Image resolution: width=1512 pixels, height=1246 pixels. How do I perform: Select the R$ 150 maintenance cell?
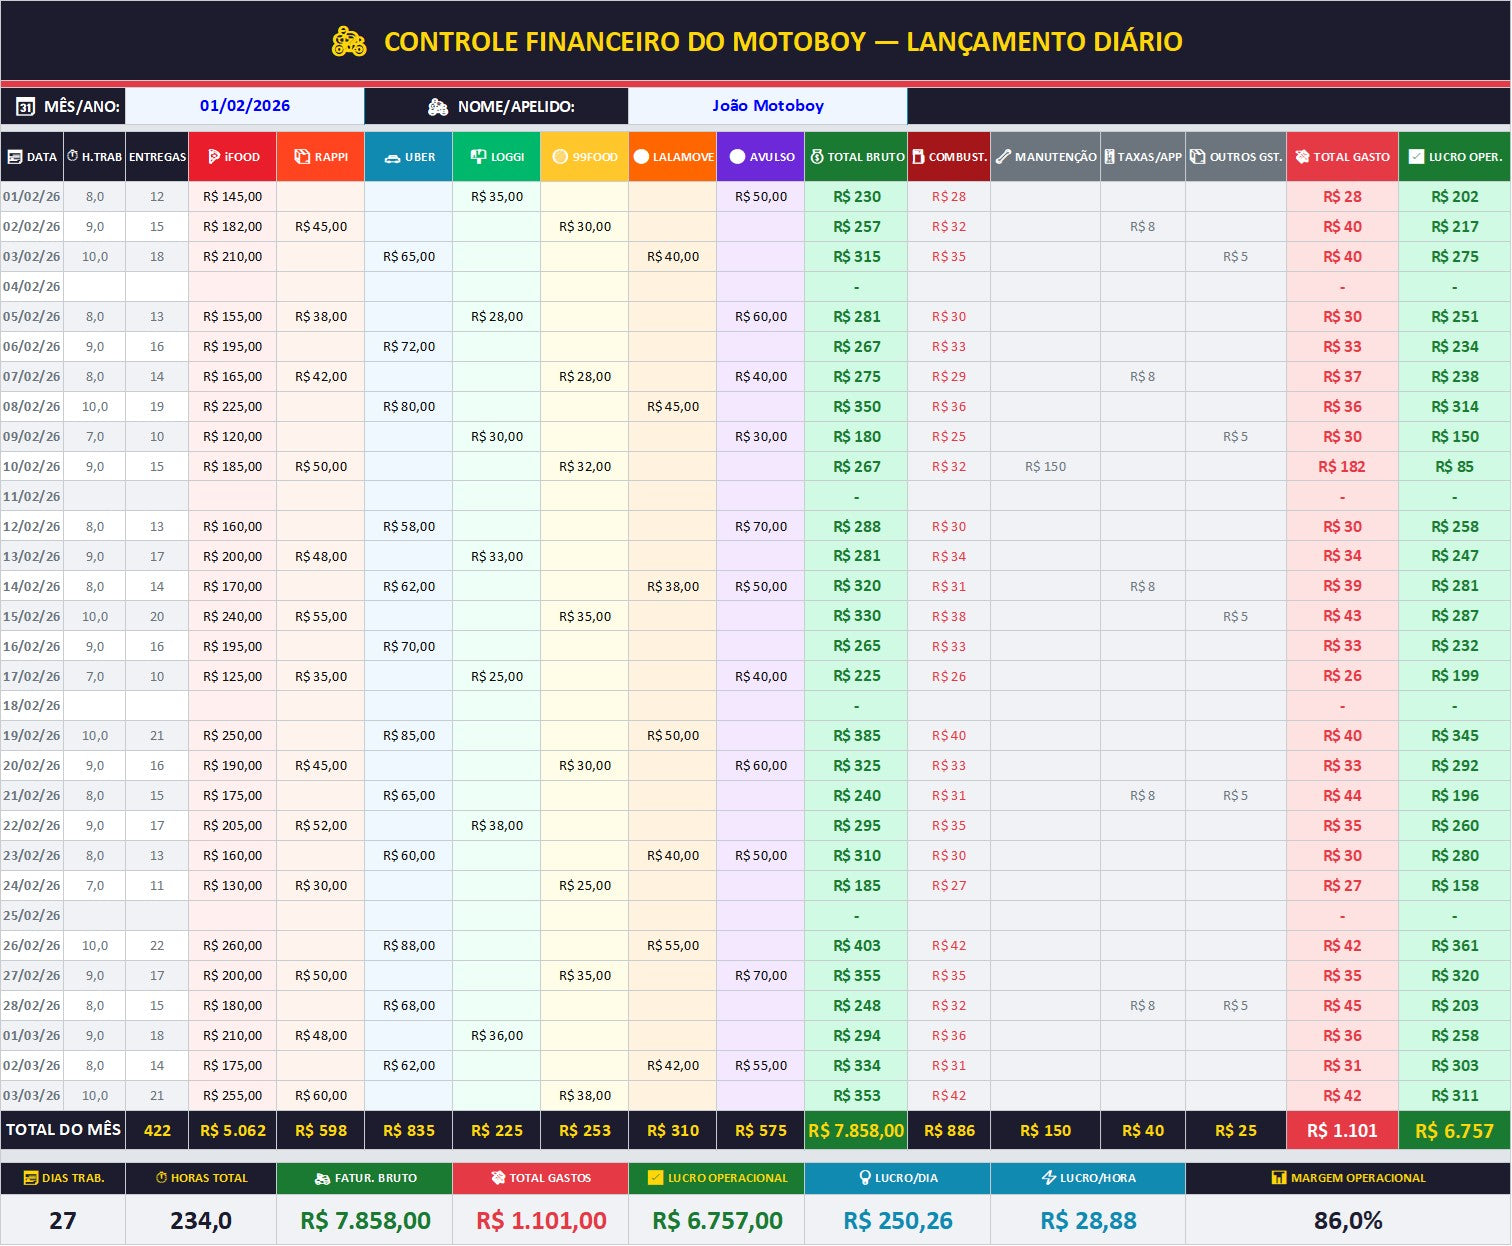tap(1045, 467)
